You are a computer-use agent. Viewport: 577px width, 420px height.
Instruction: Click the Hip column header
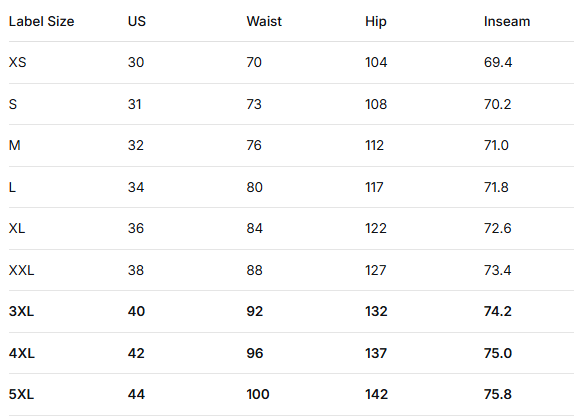(x=376, y=21)
